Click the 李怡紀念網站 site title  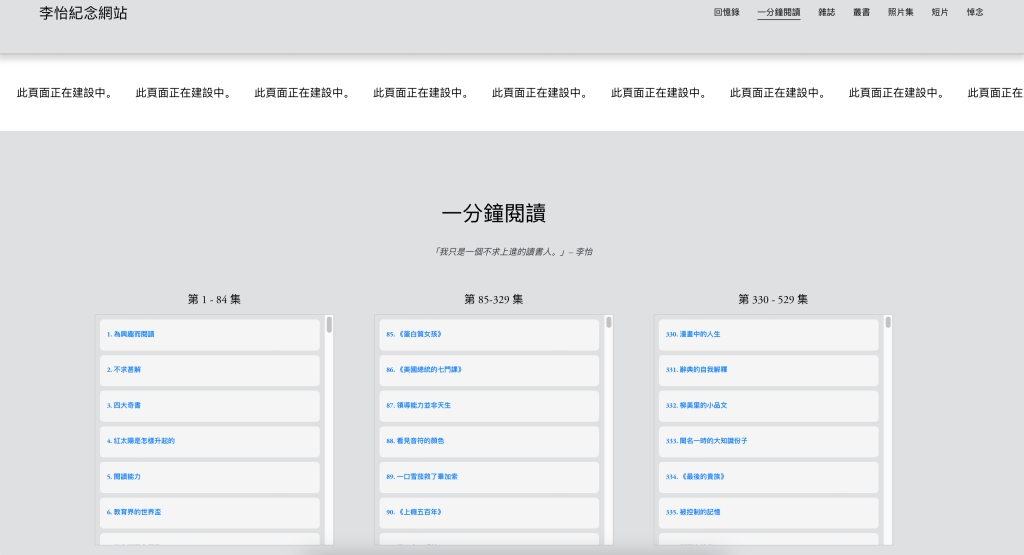click(83, 14)
